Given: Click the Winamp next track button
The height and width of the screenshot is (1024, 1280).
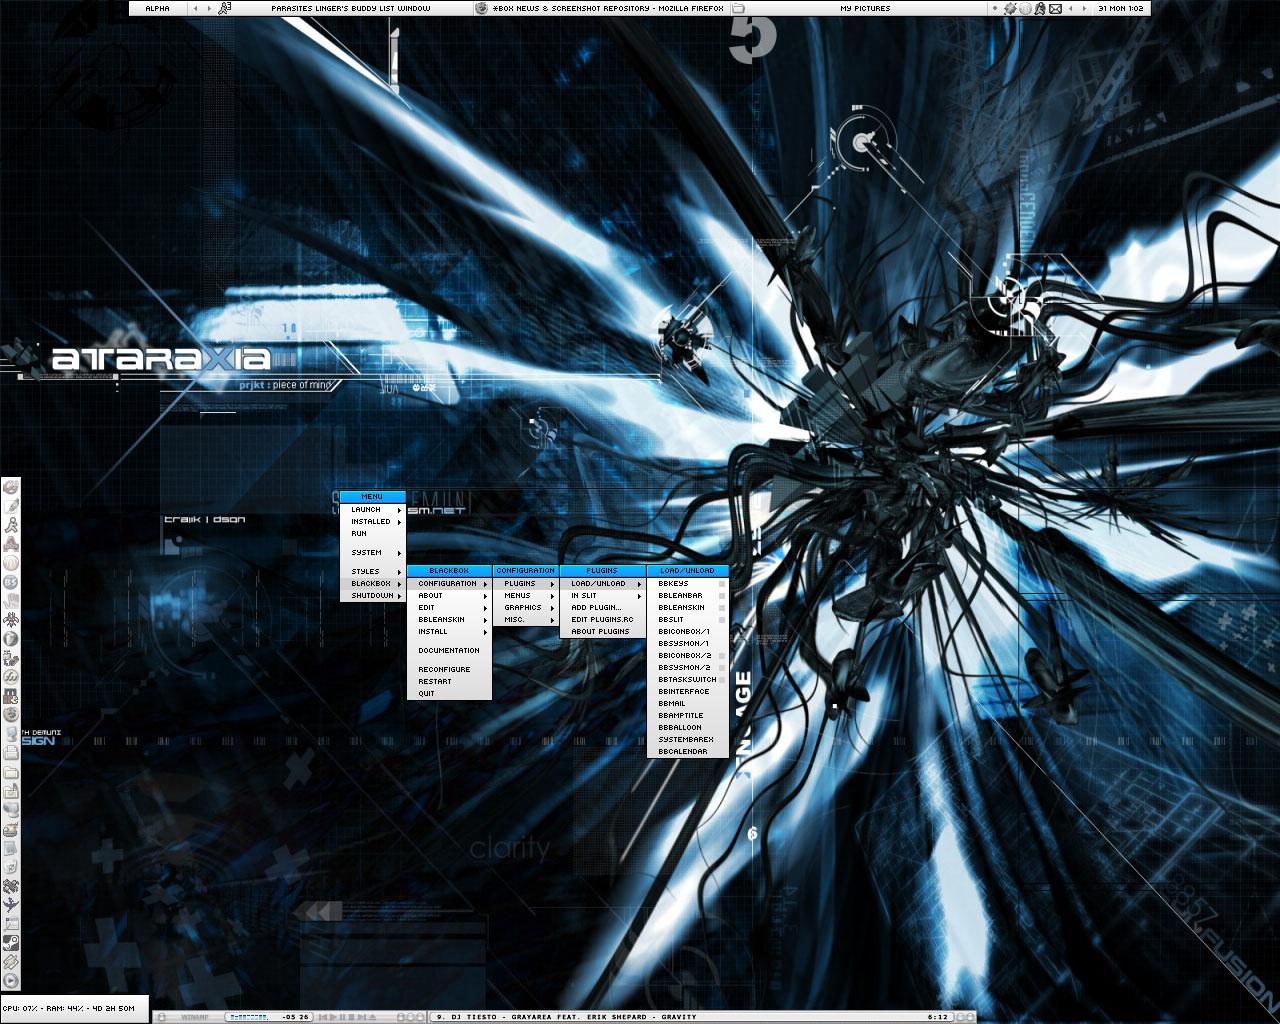Looking at the screenshot, I should (362, 1017).
